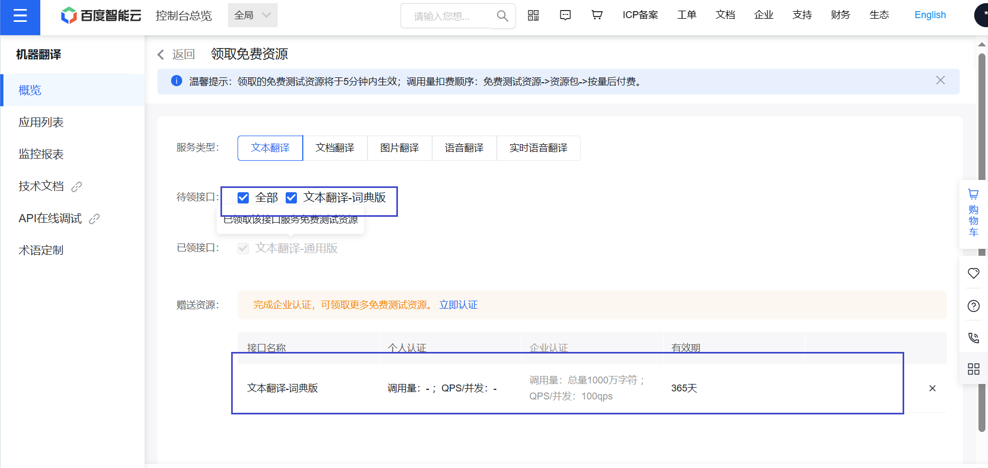Open the hamburger main menu
Viewport: 988px width, 468px height.
pos(20,16)
